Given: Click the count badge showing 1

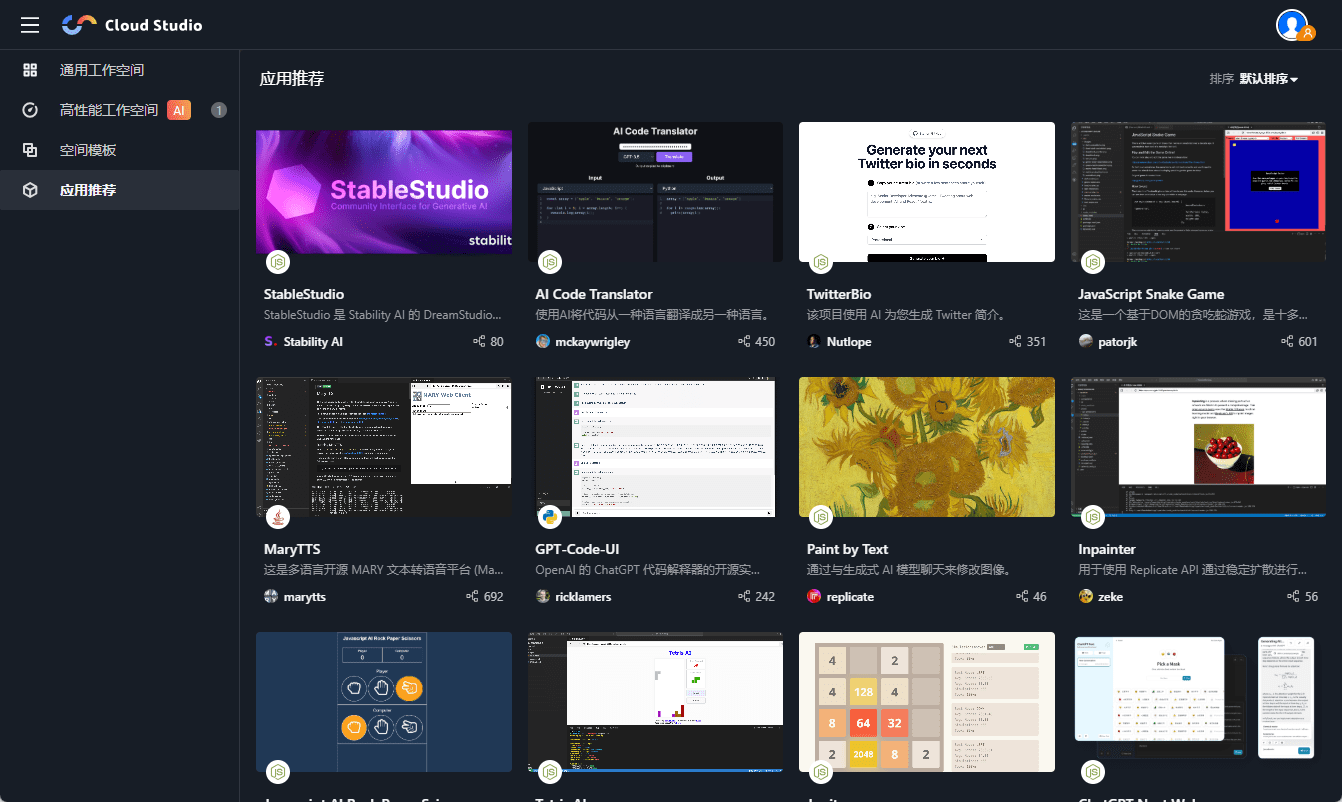Looking at the screenshot, I should pos(219,110).
